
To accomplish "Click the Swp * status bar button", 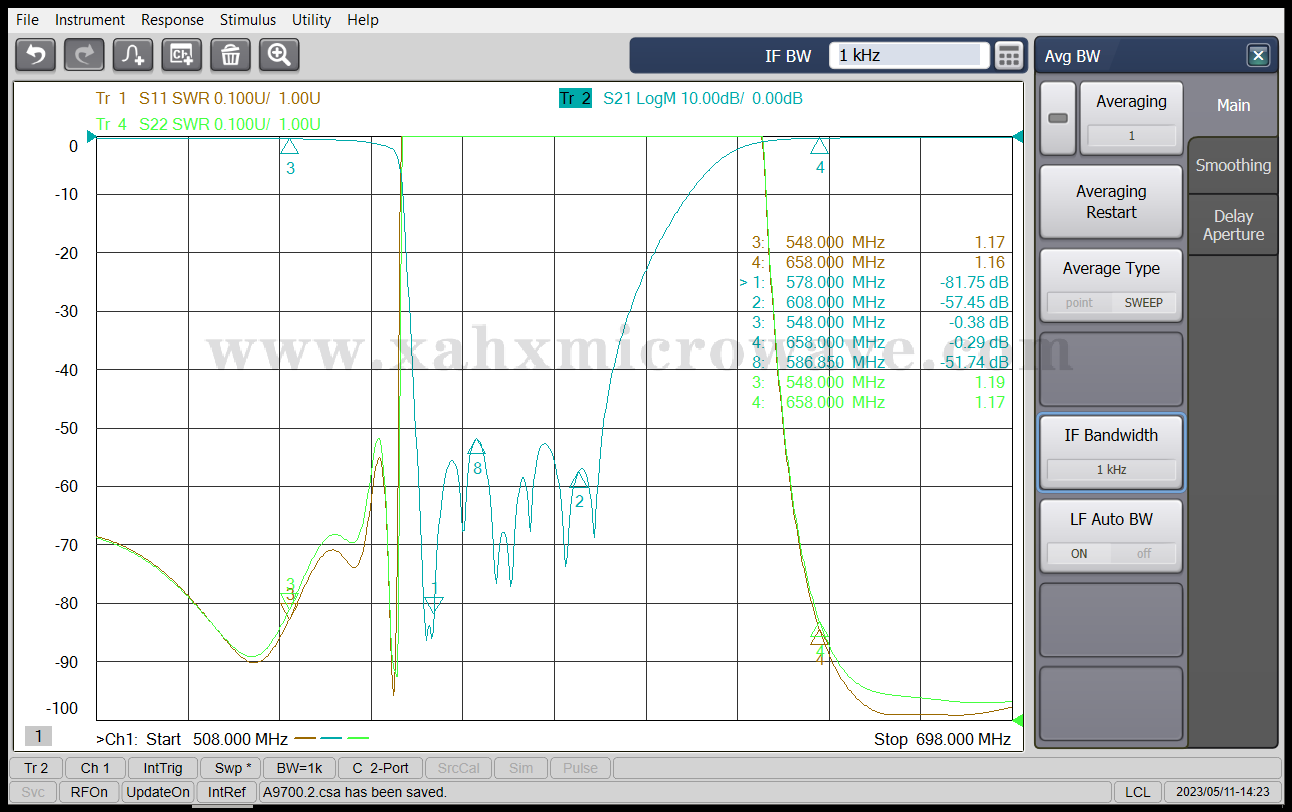I will pyautogui.click(x=231, y=768).
